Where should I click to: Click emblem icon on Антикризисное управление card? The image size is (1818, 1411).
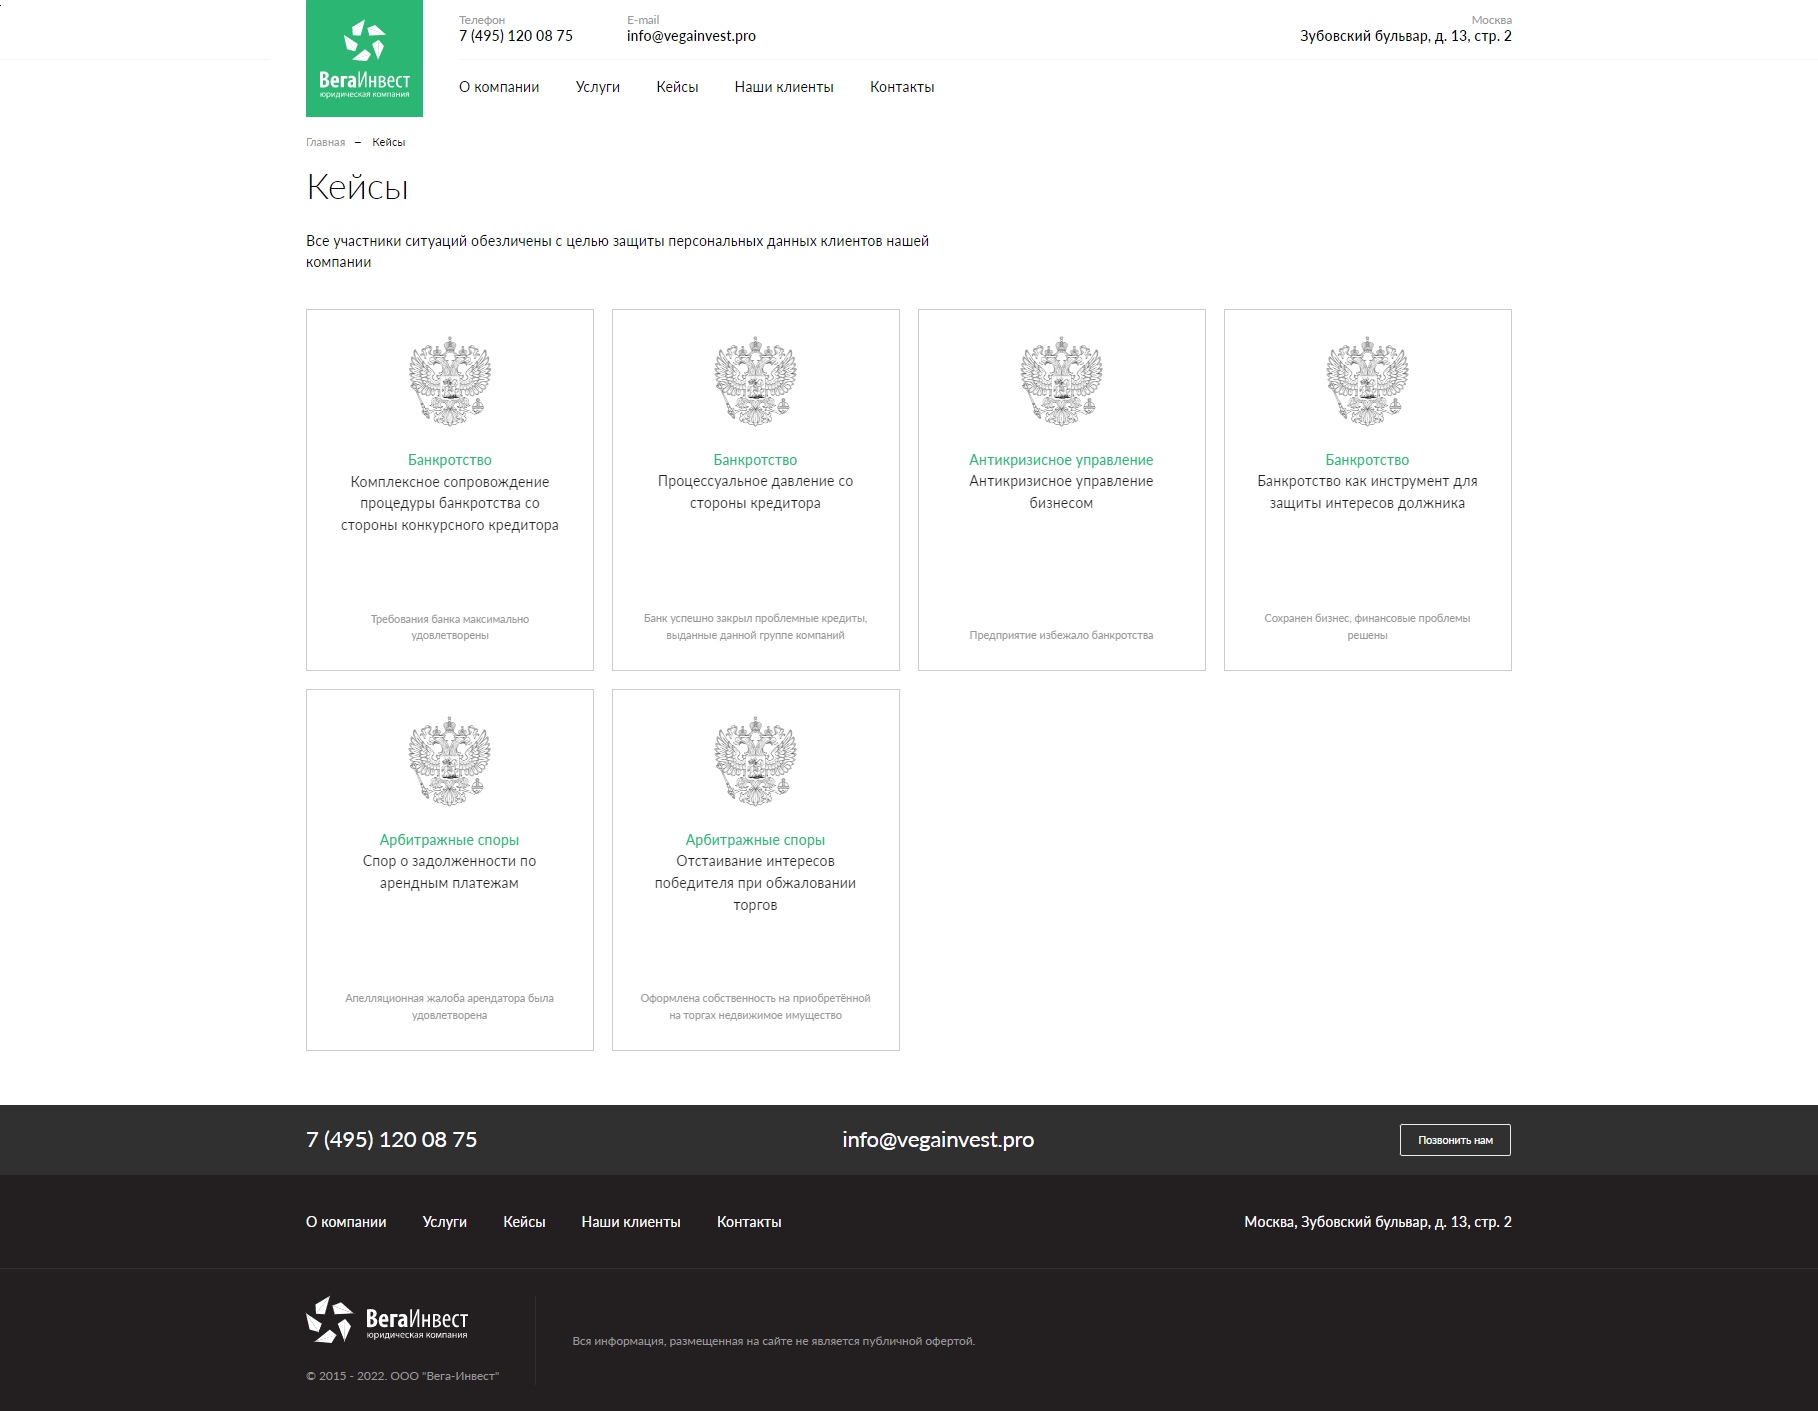[x=1061, y=382]
